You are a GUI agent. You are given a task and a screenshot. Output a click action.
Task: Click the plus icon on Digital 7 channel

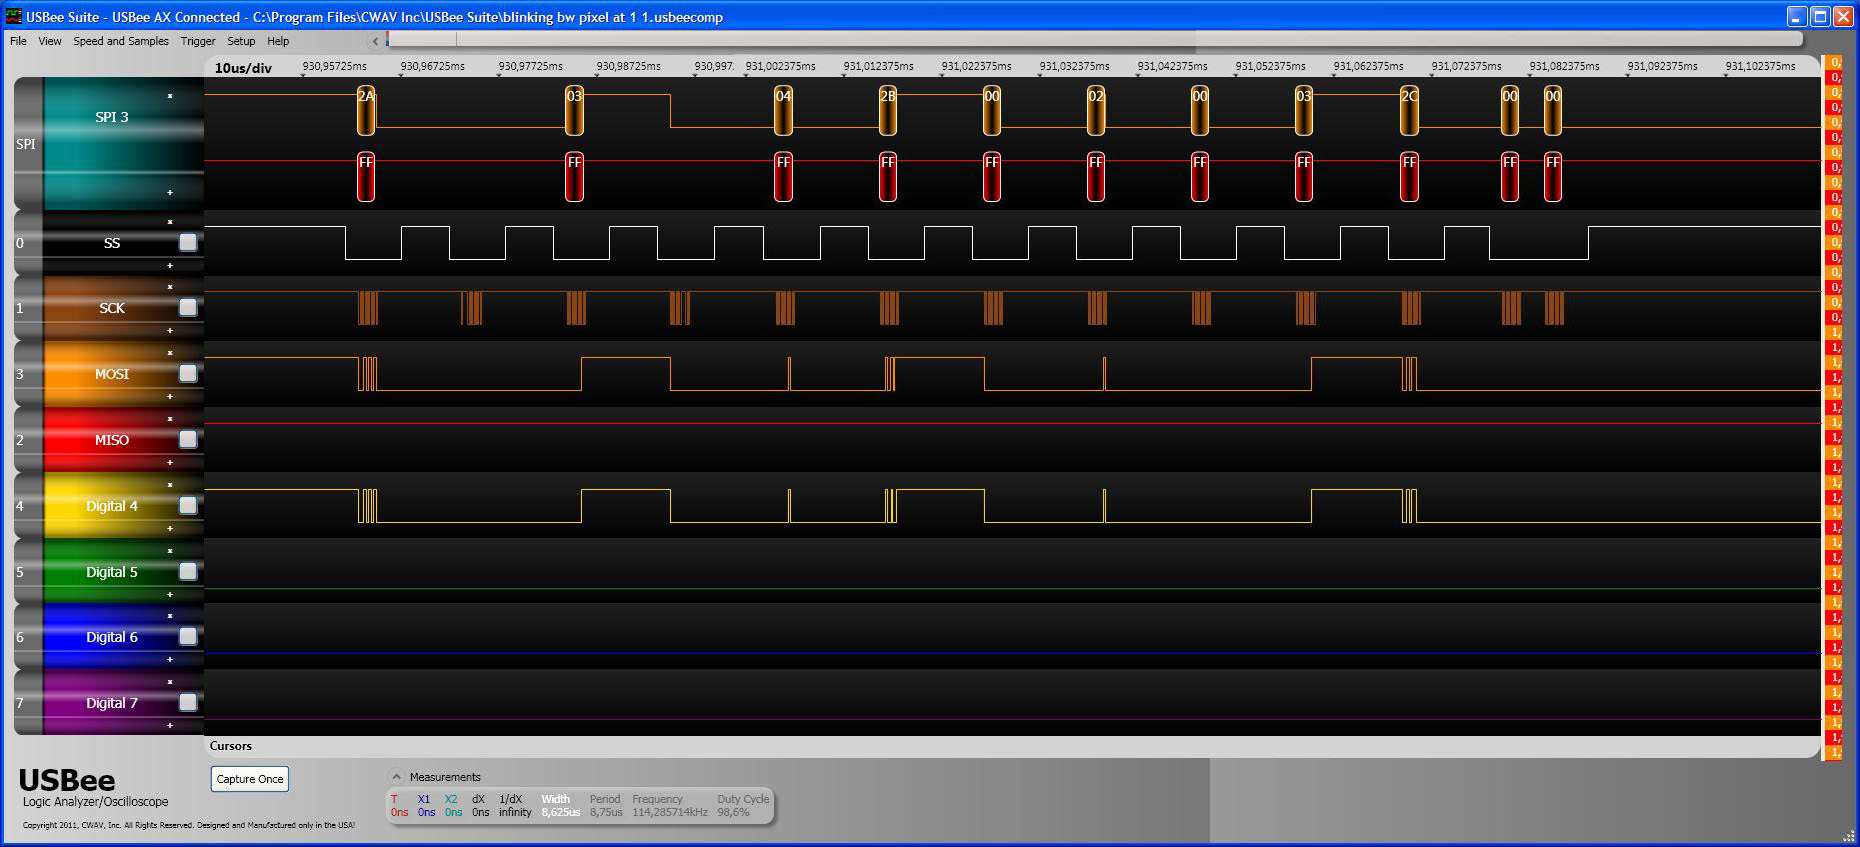[170, 725]
